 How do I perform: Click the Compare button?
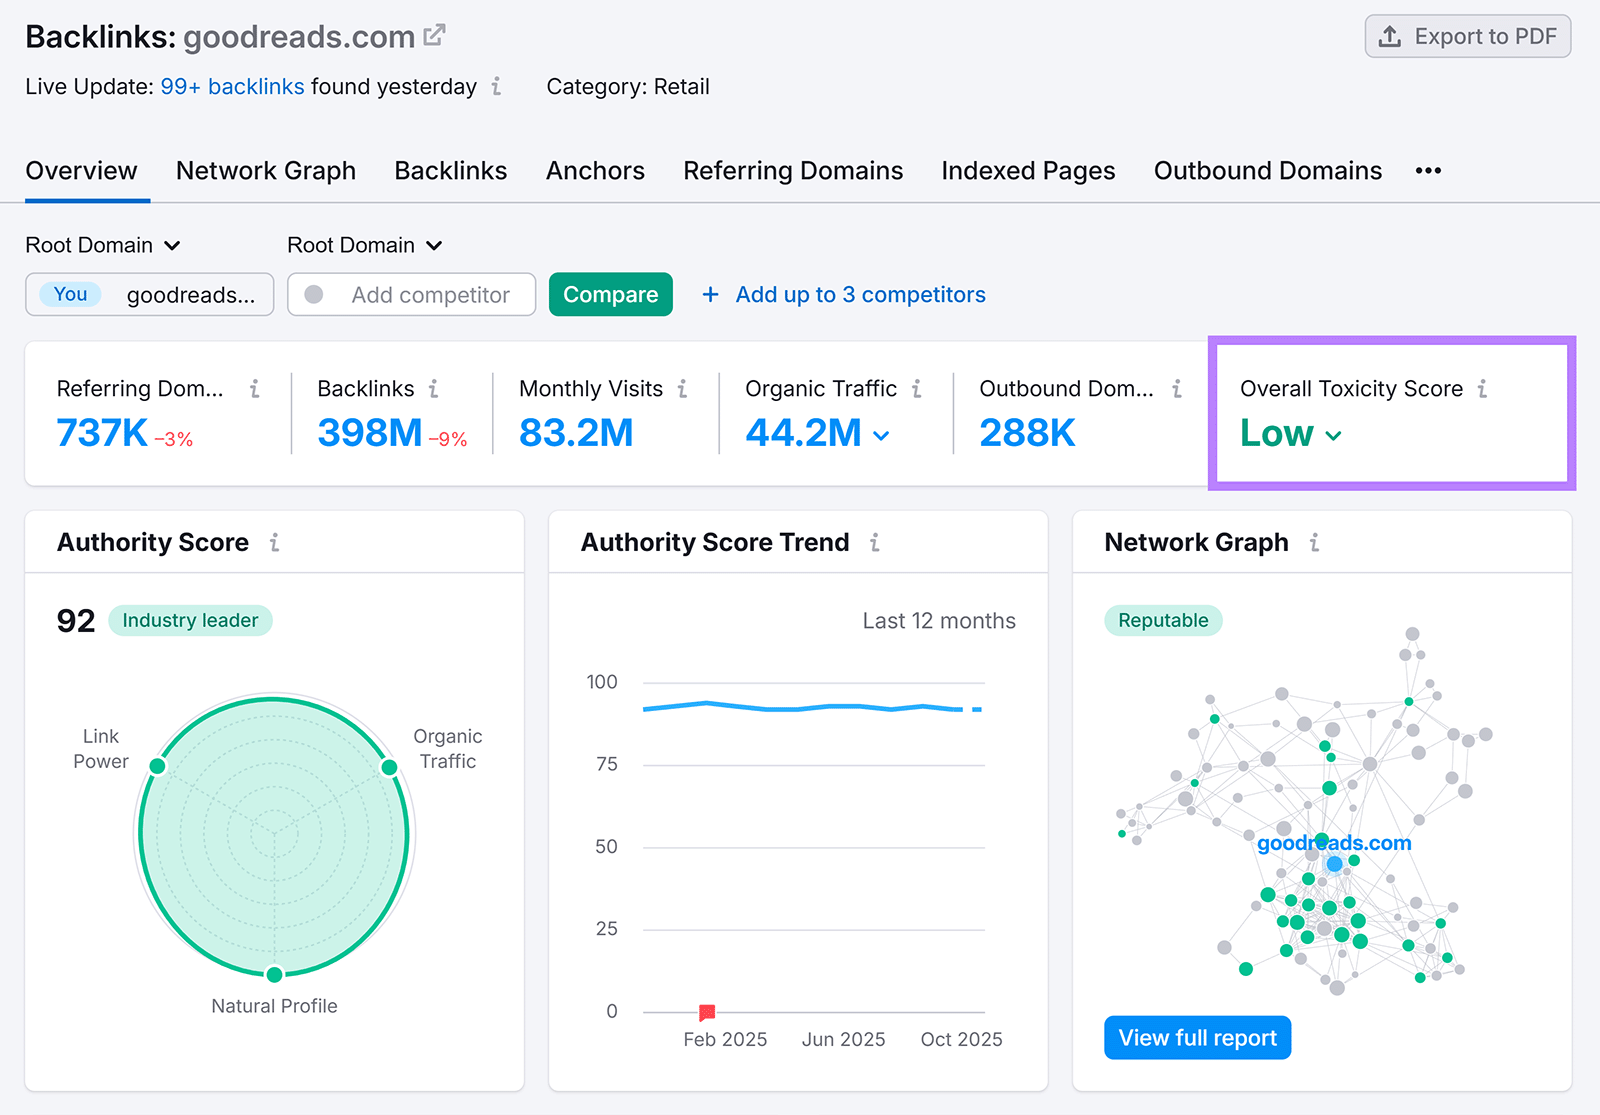[x=610, y=294]
